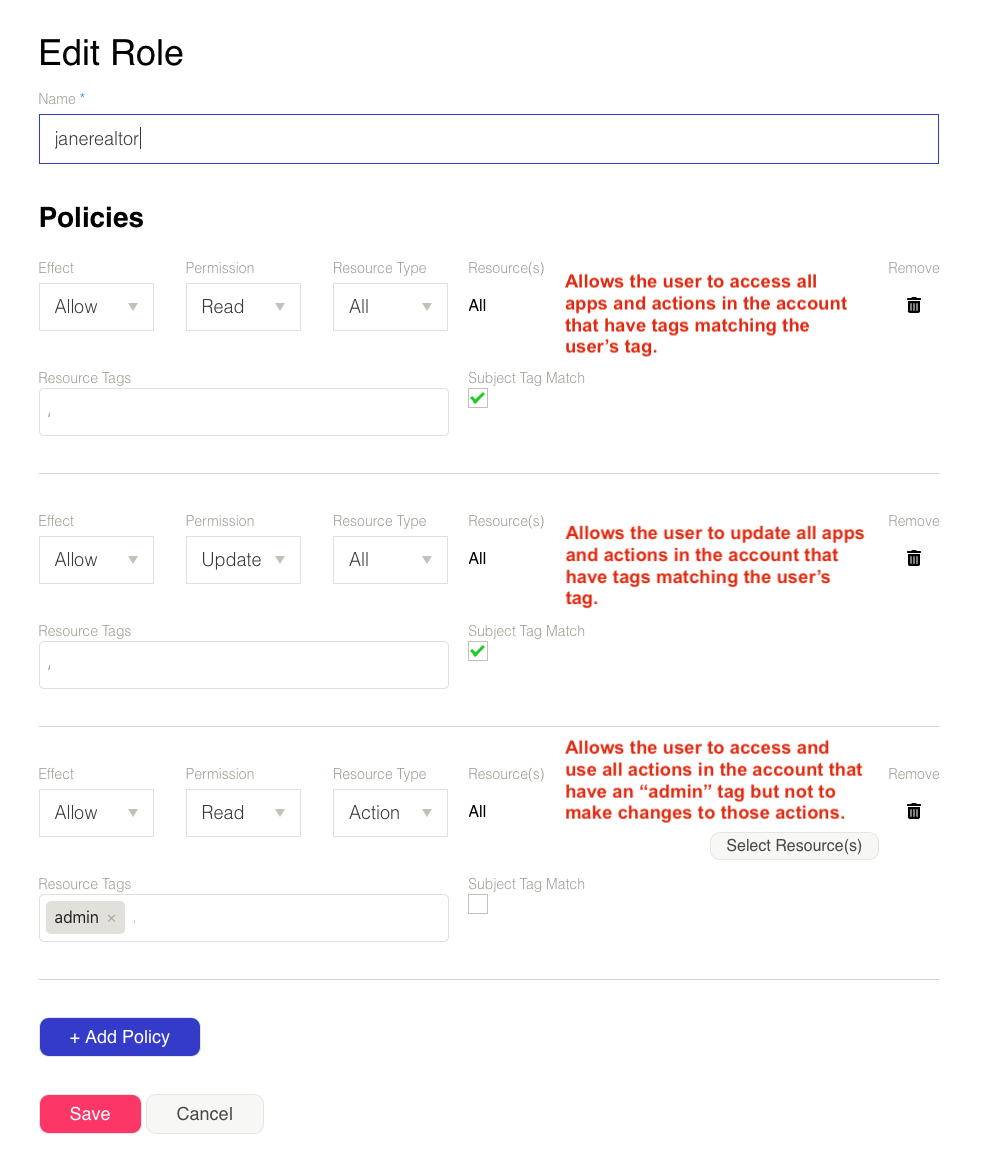Toggle Subject Tag Match for Update policy
The image size is (983, 1162).
(x=478, y=652)
